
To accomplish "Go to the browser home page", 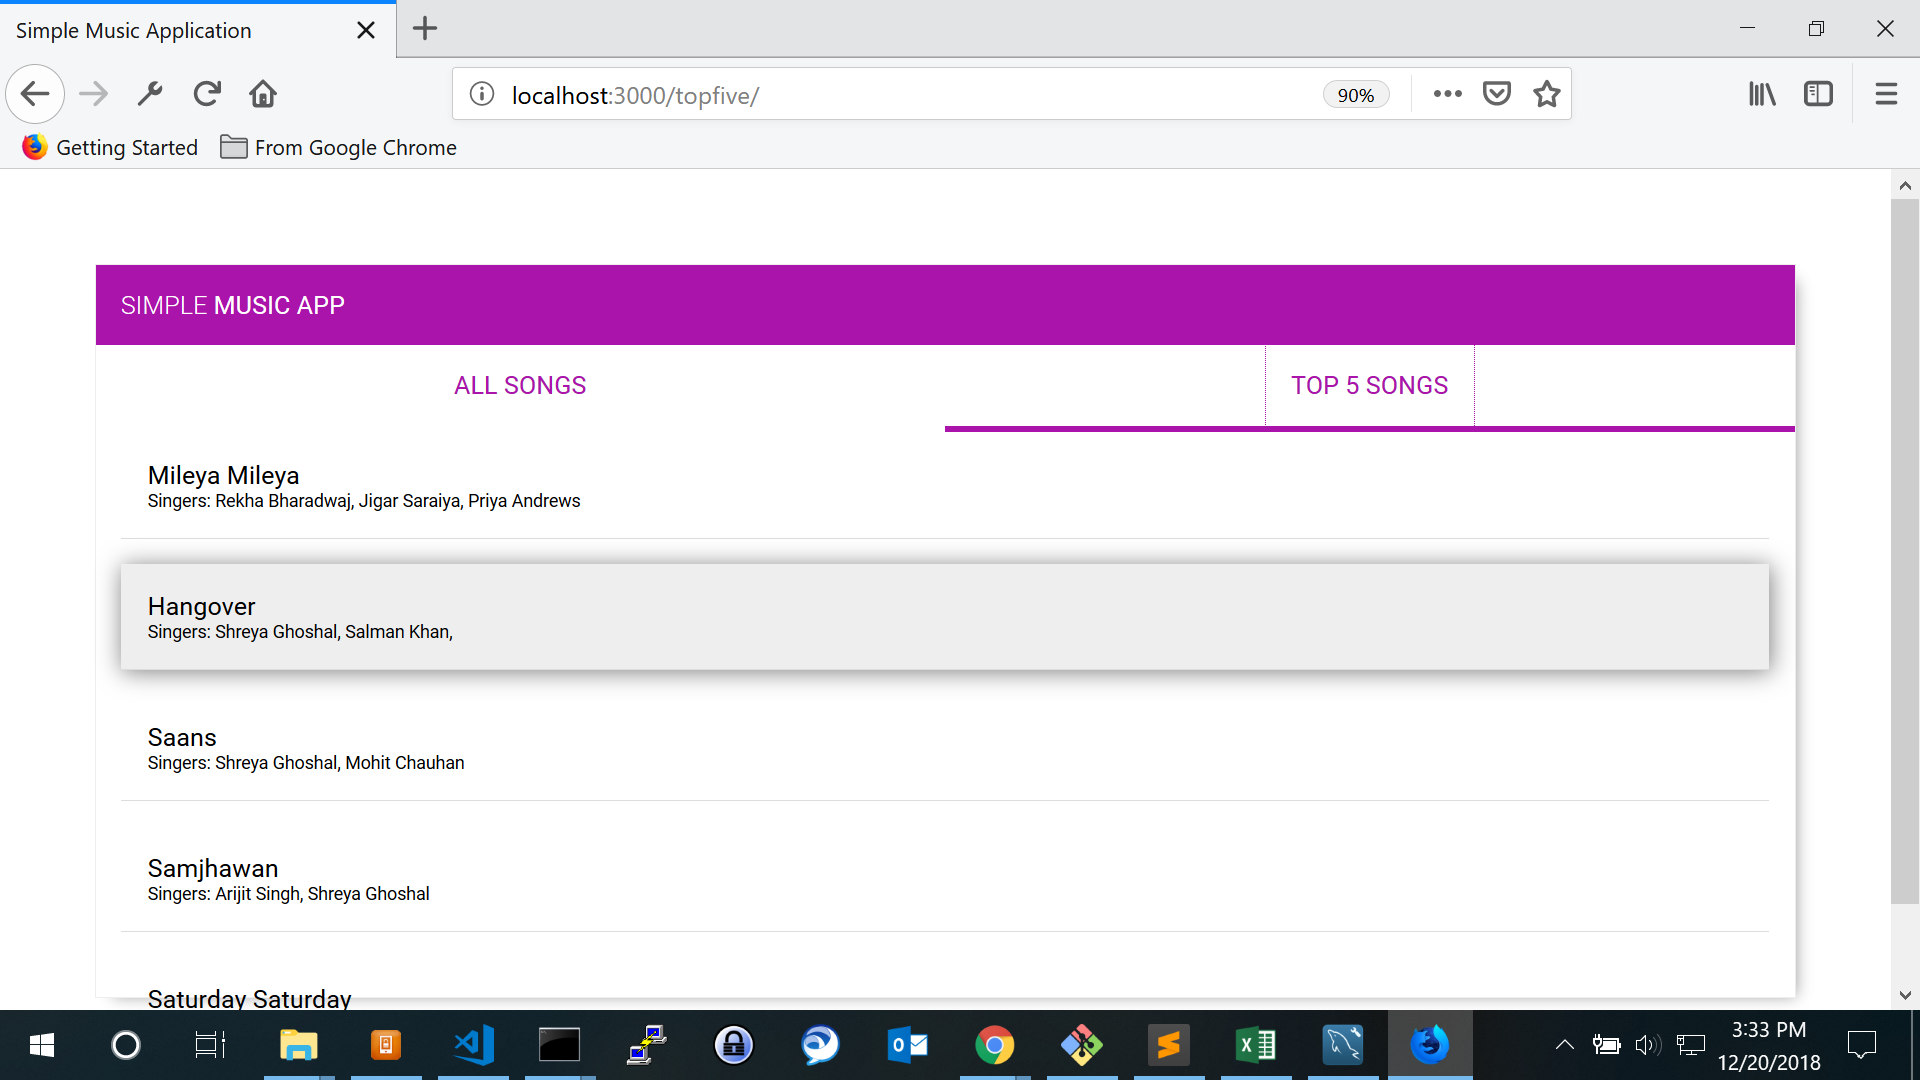I will [263, 94].
